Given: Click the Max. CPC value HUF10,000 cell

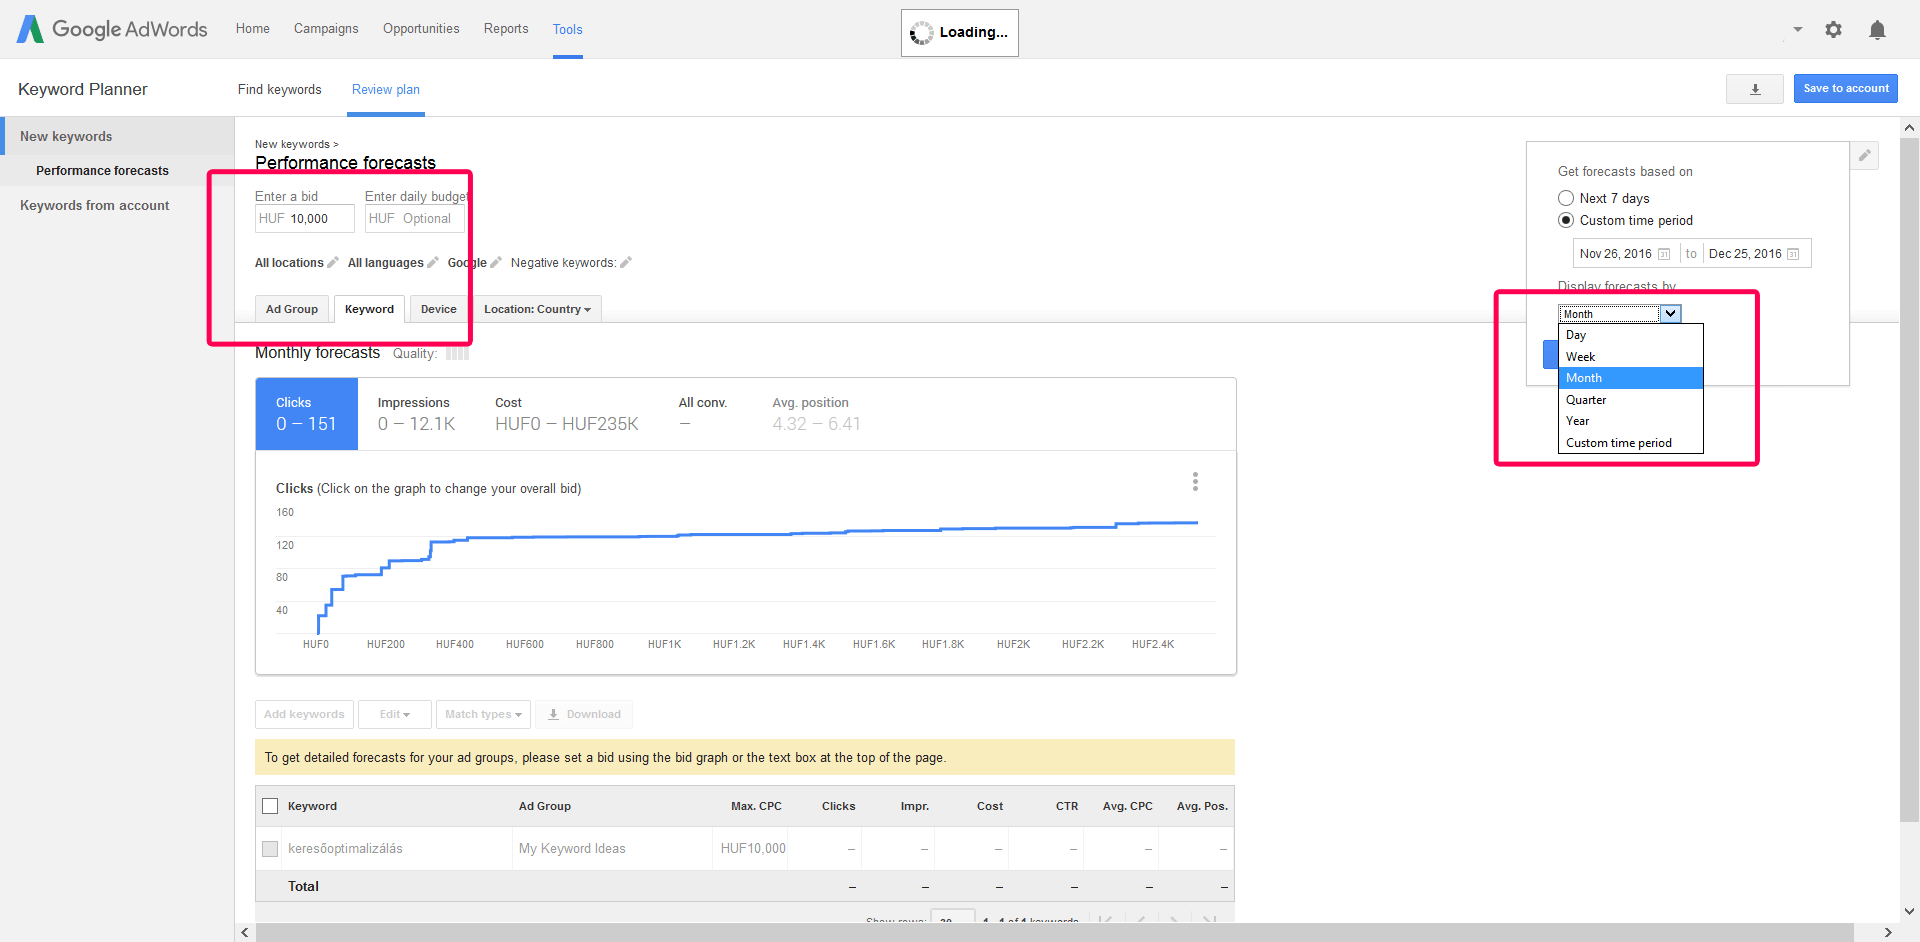Looking at the screenshot, I should point(753,849).
